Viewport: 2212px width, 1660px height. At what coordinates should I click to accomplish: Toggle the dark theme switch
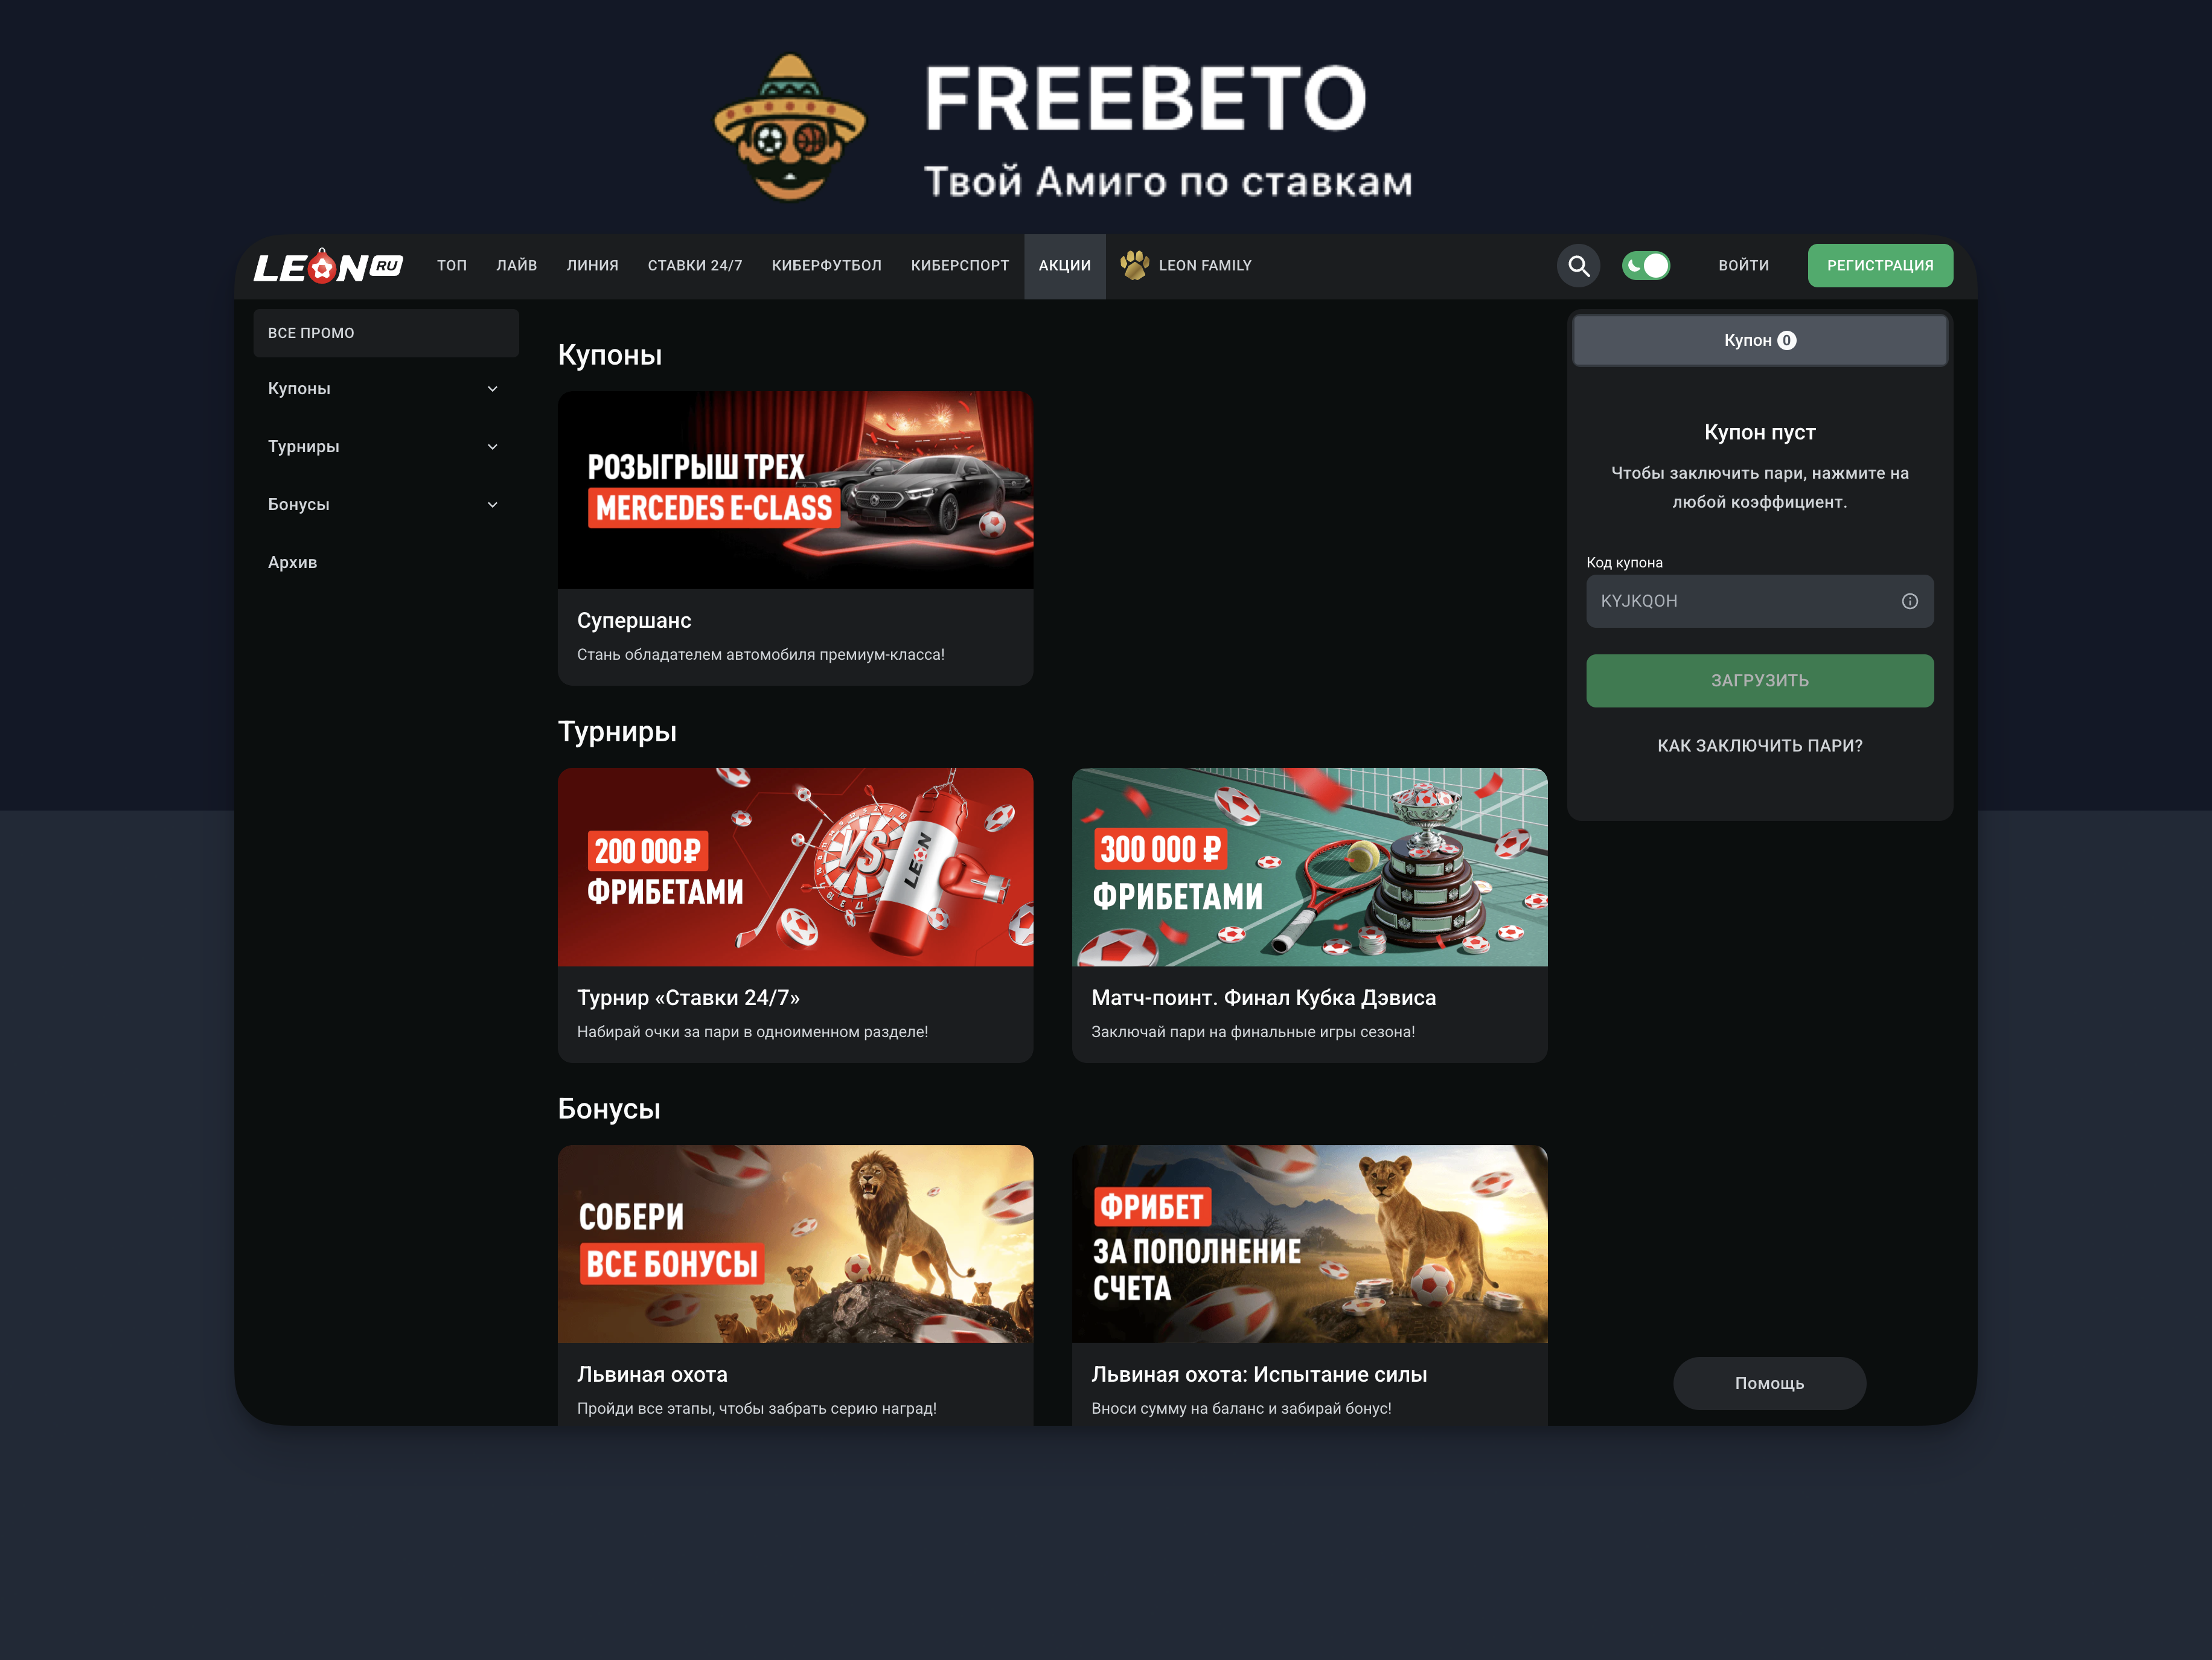point(1645,265)
